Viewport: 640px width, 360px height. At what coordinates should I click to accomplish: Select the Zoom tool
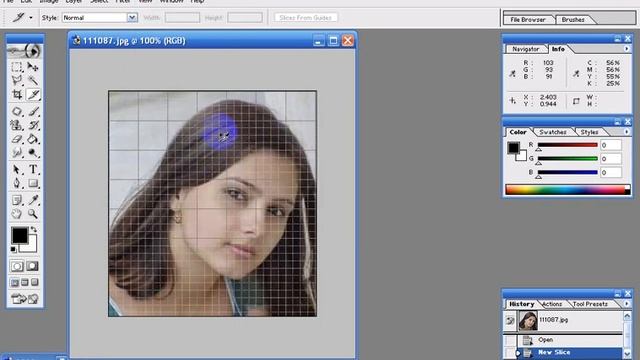point(33,213)
